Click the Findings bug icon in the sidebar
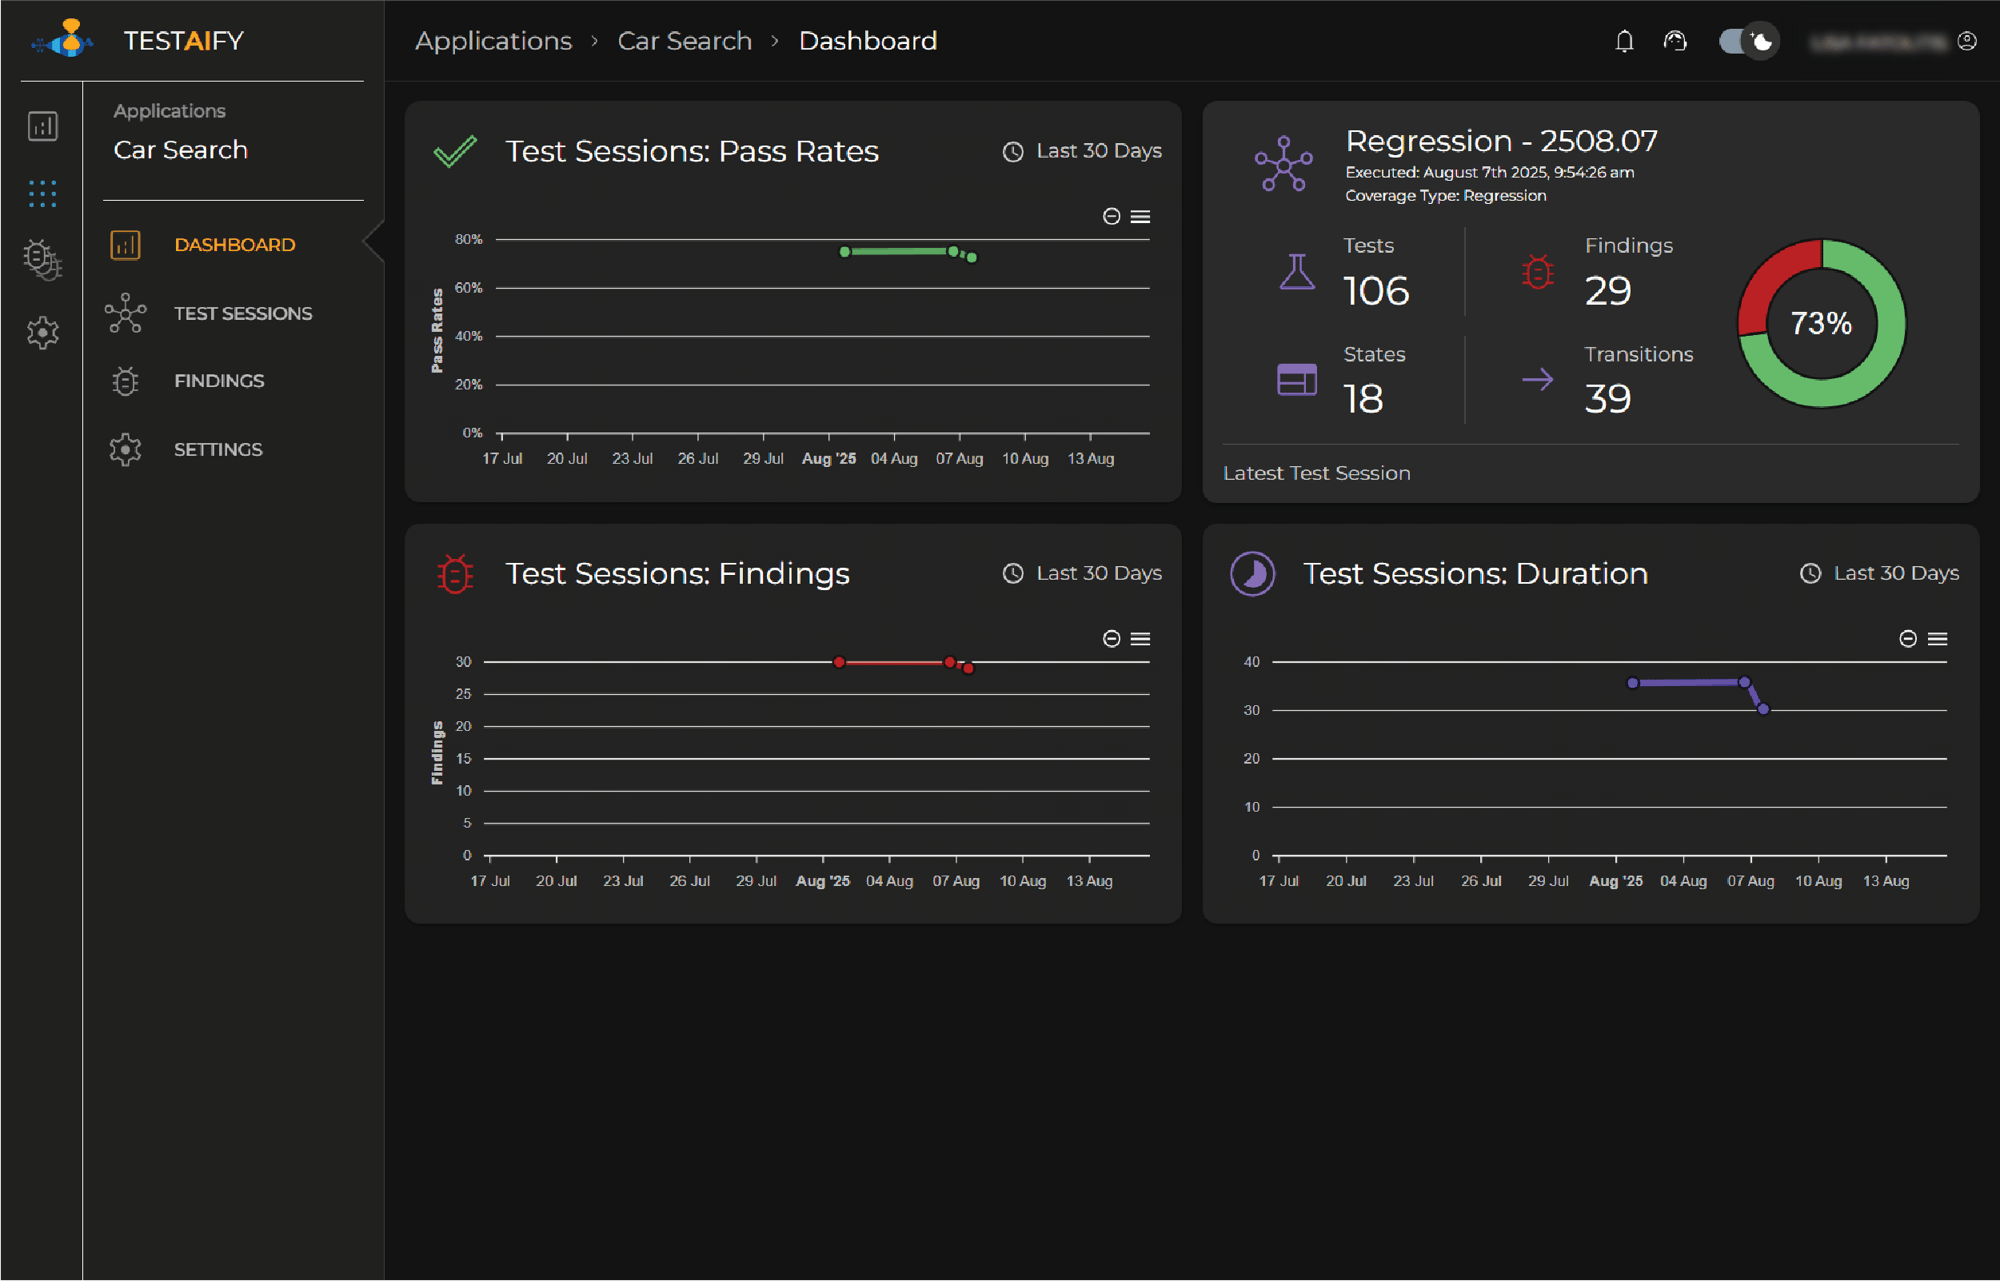The height and width of the screenshot is (1281, 2000). (125, 381)
